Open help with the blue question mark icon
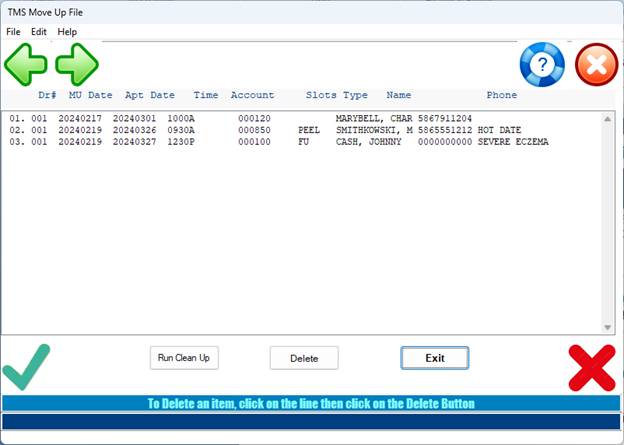The width and height of the screenshot is (624, 445). (x=542, y=66)
